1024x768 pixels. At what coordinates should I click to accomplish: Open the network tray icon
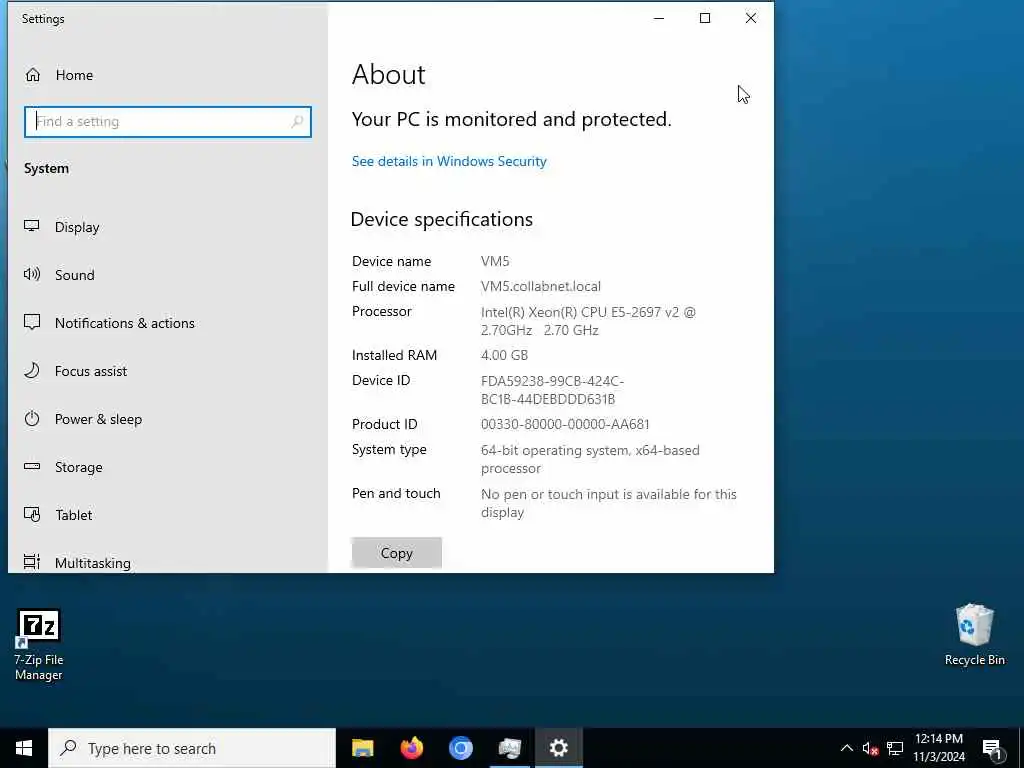click(x=895, y=748)
